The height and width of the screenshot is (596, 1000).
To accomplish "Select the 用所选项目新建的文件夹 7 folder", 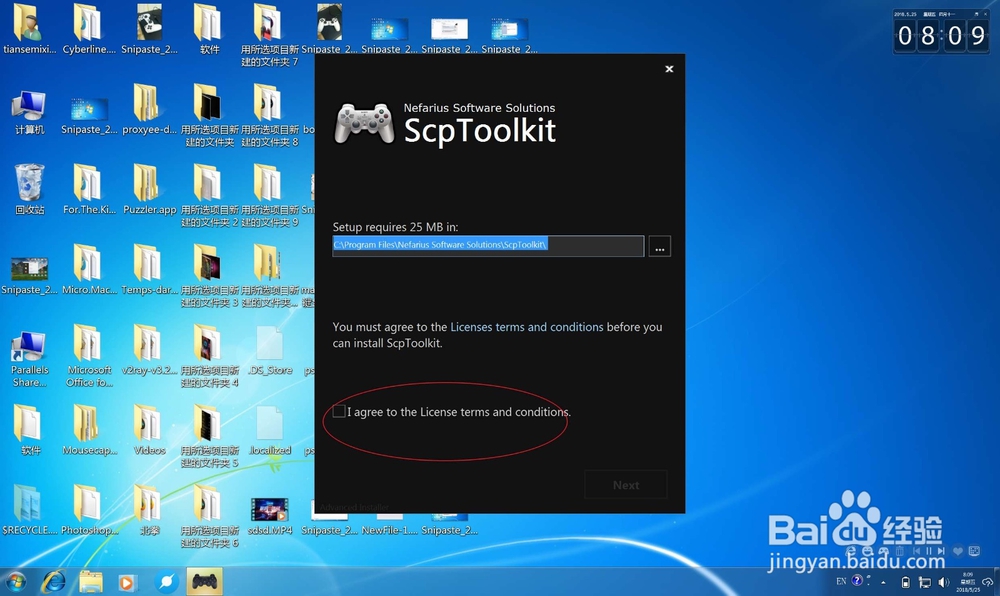I will pyautogui.click(x=270, y=36).
